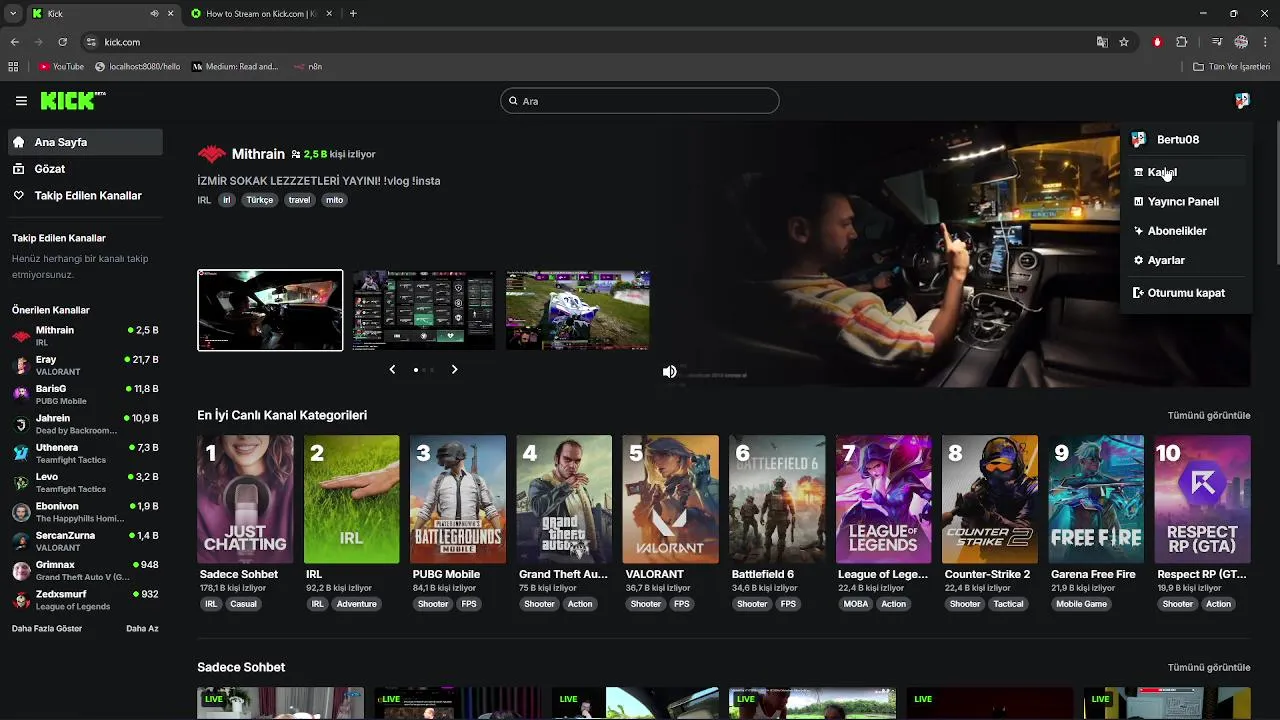The height and width of the screenshot is (720, 1280).
Task: Go to previous featured stream with left arrow
Action: [392, 370]
